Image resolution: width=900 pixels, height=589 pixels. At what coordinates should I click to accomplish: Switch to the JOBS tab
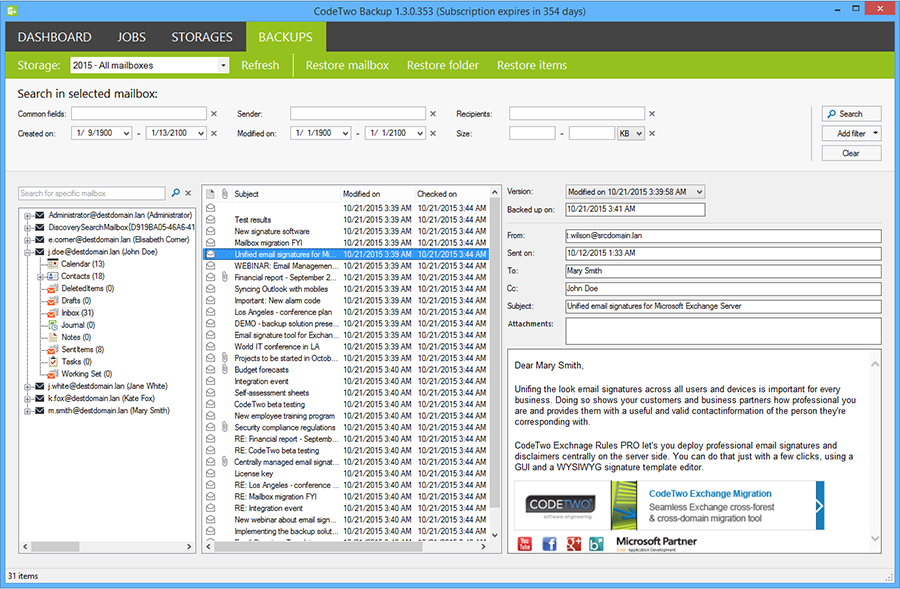131,37
